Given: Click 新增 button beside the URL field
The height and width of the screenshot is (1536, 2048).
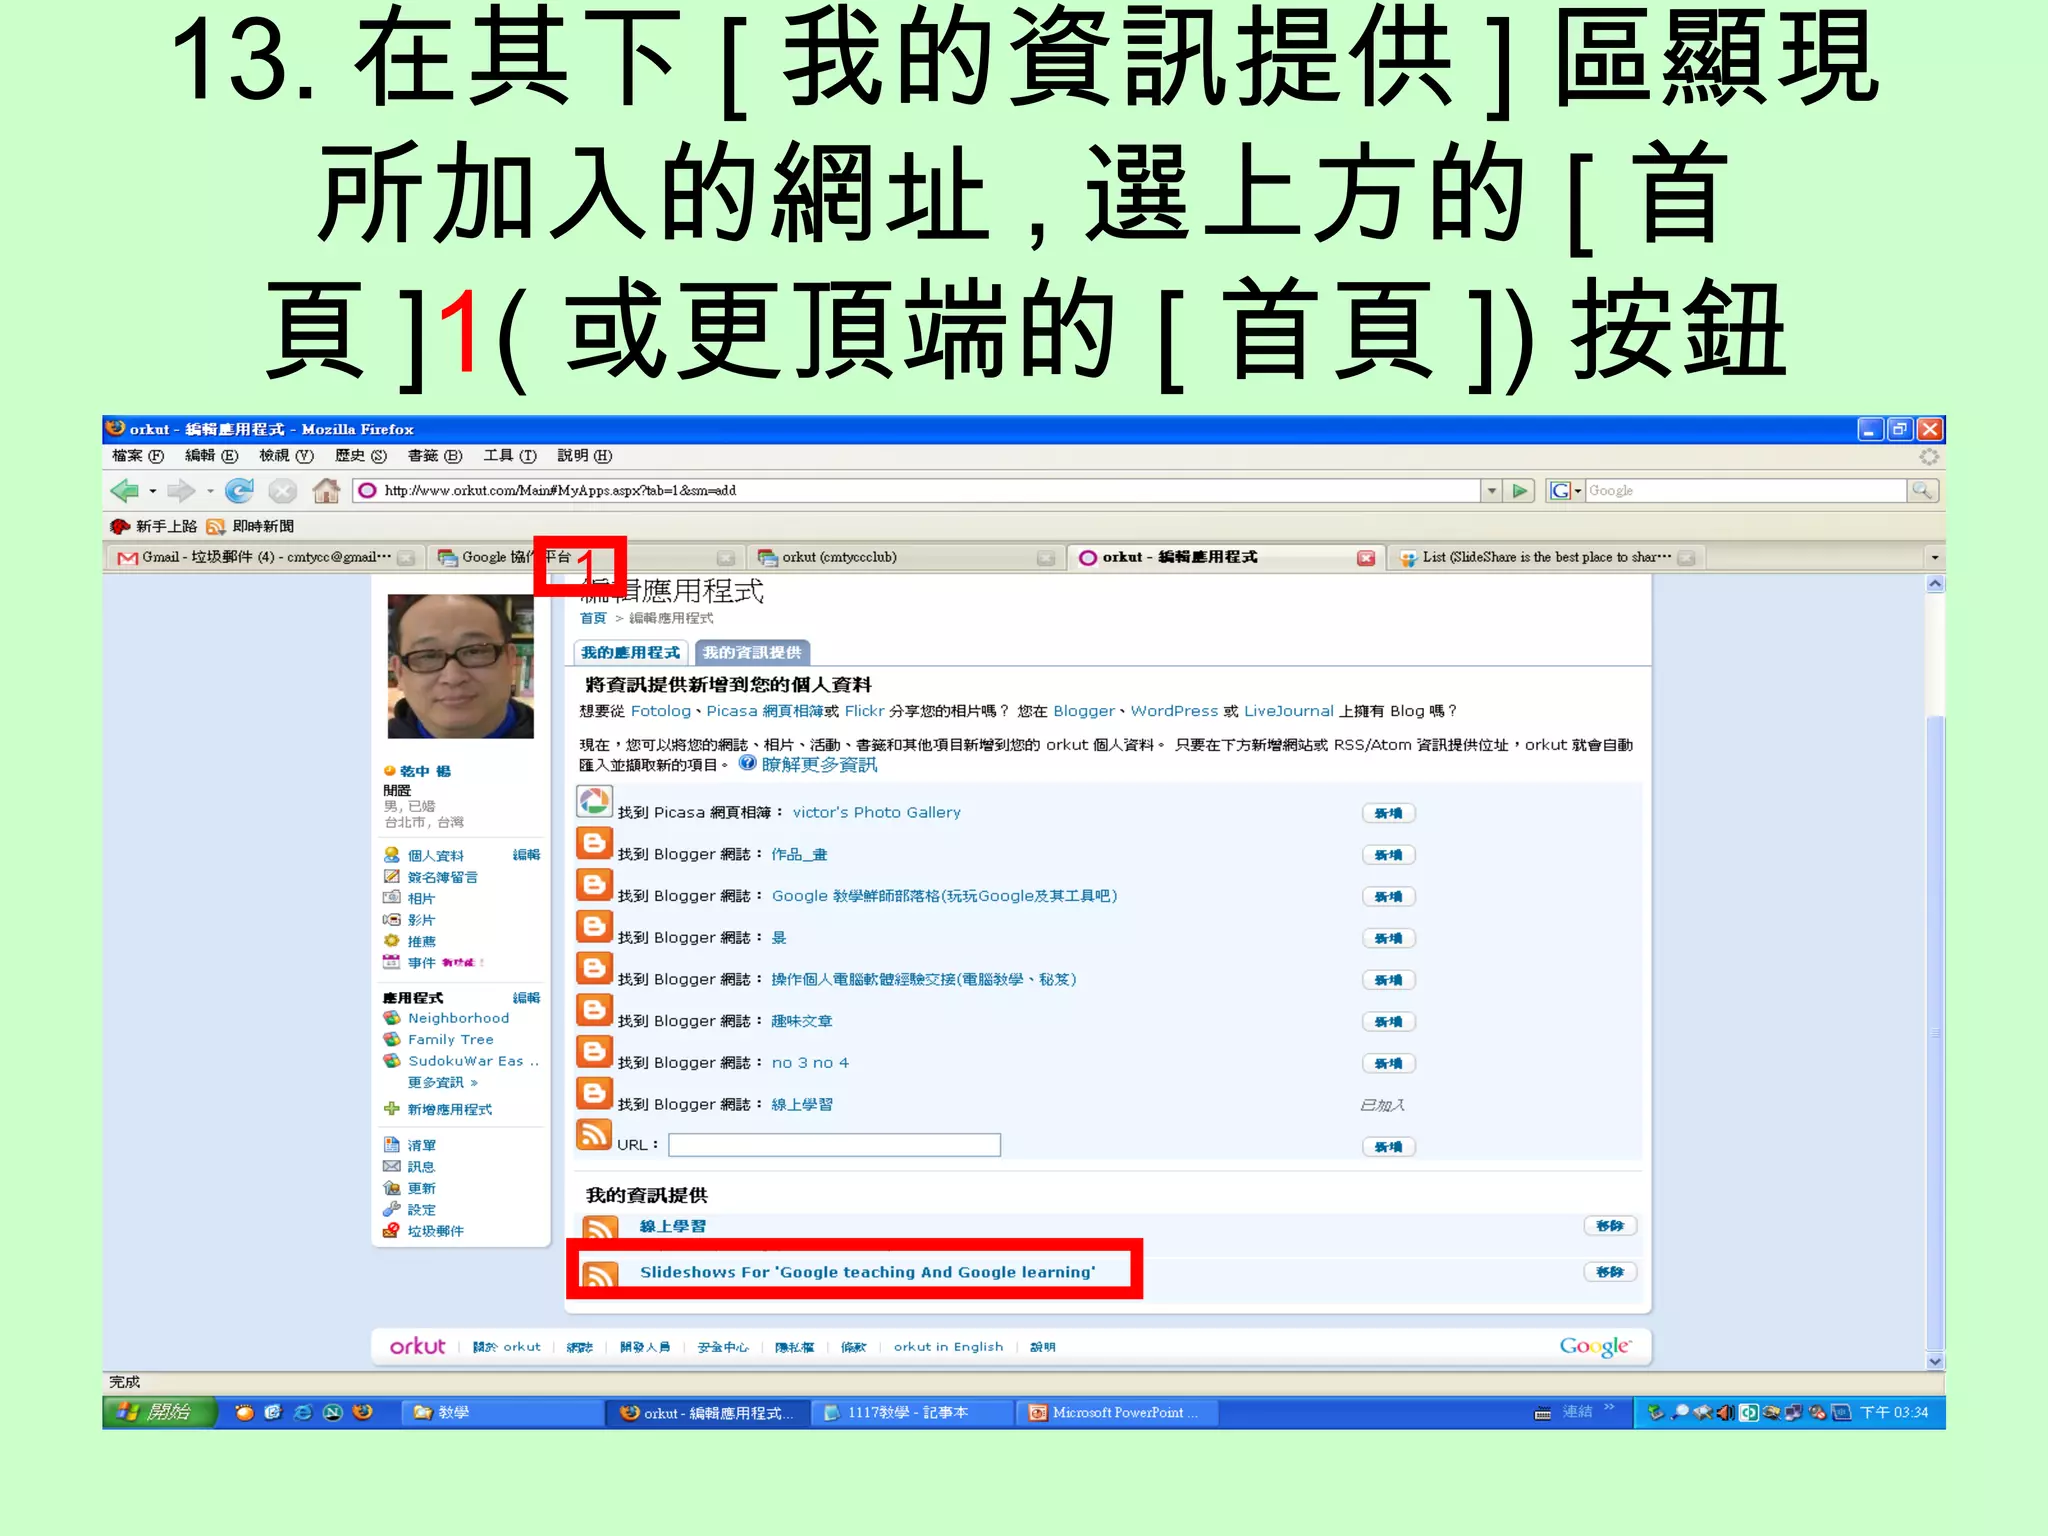Looking at the screenshot, I should click(1388, 1147).
